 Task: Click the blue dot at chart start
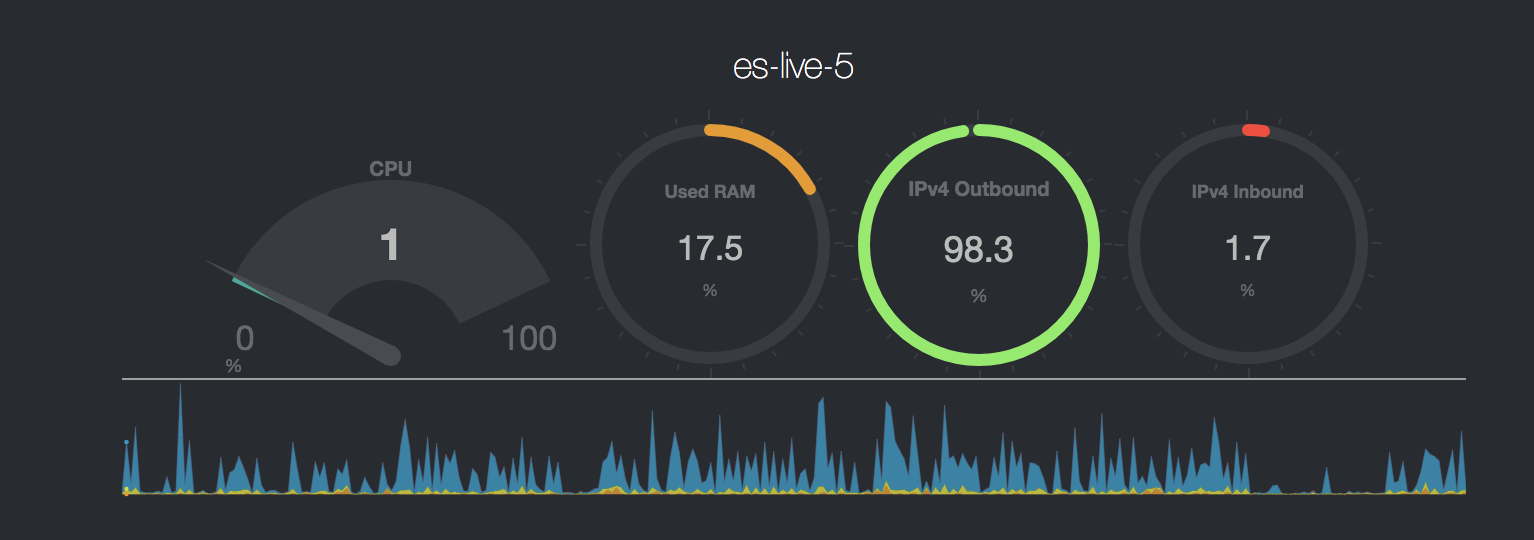pos(126,441)
